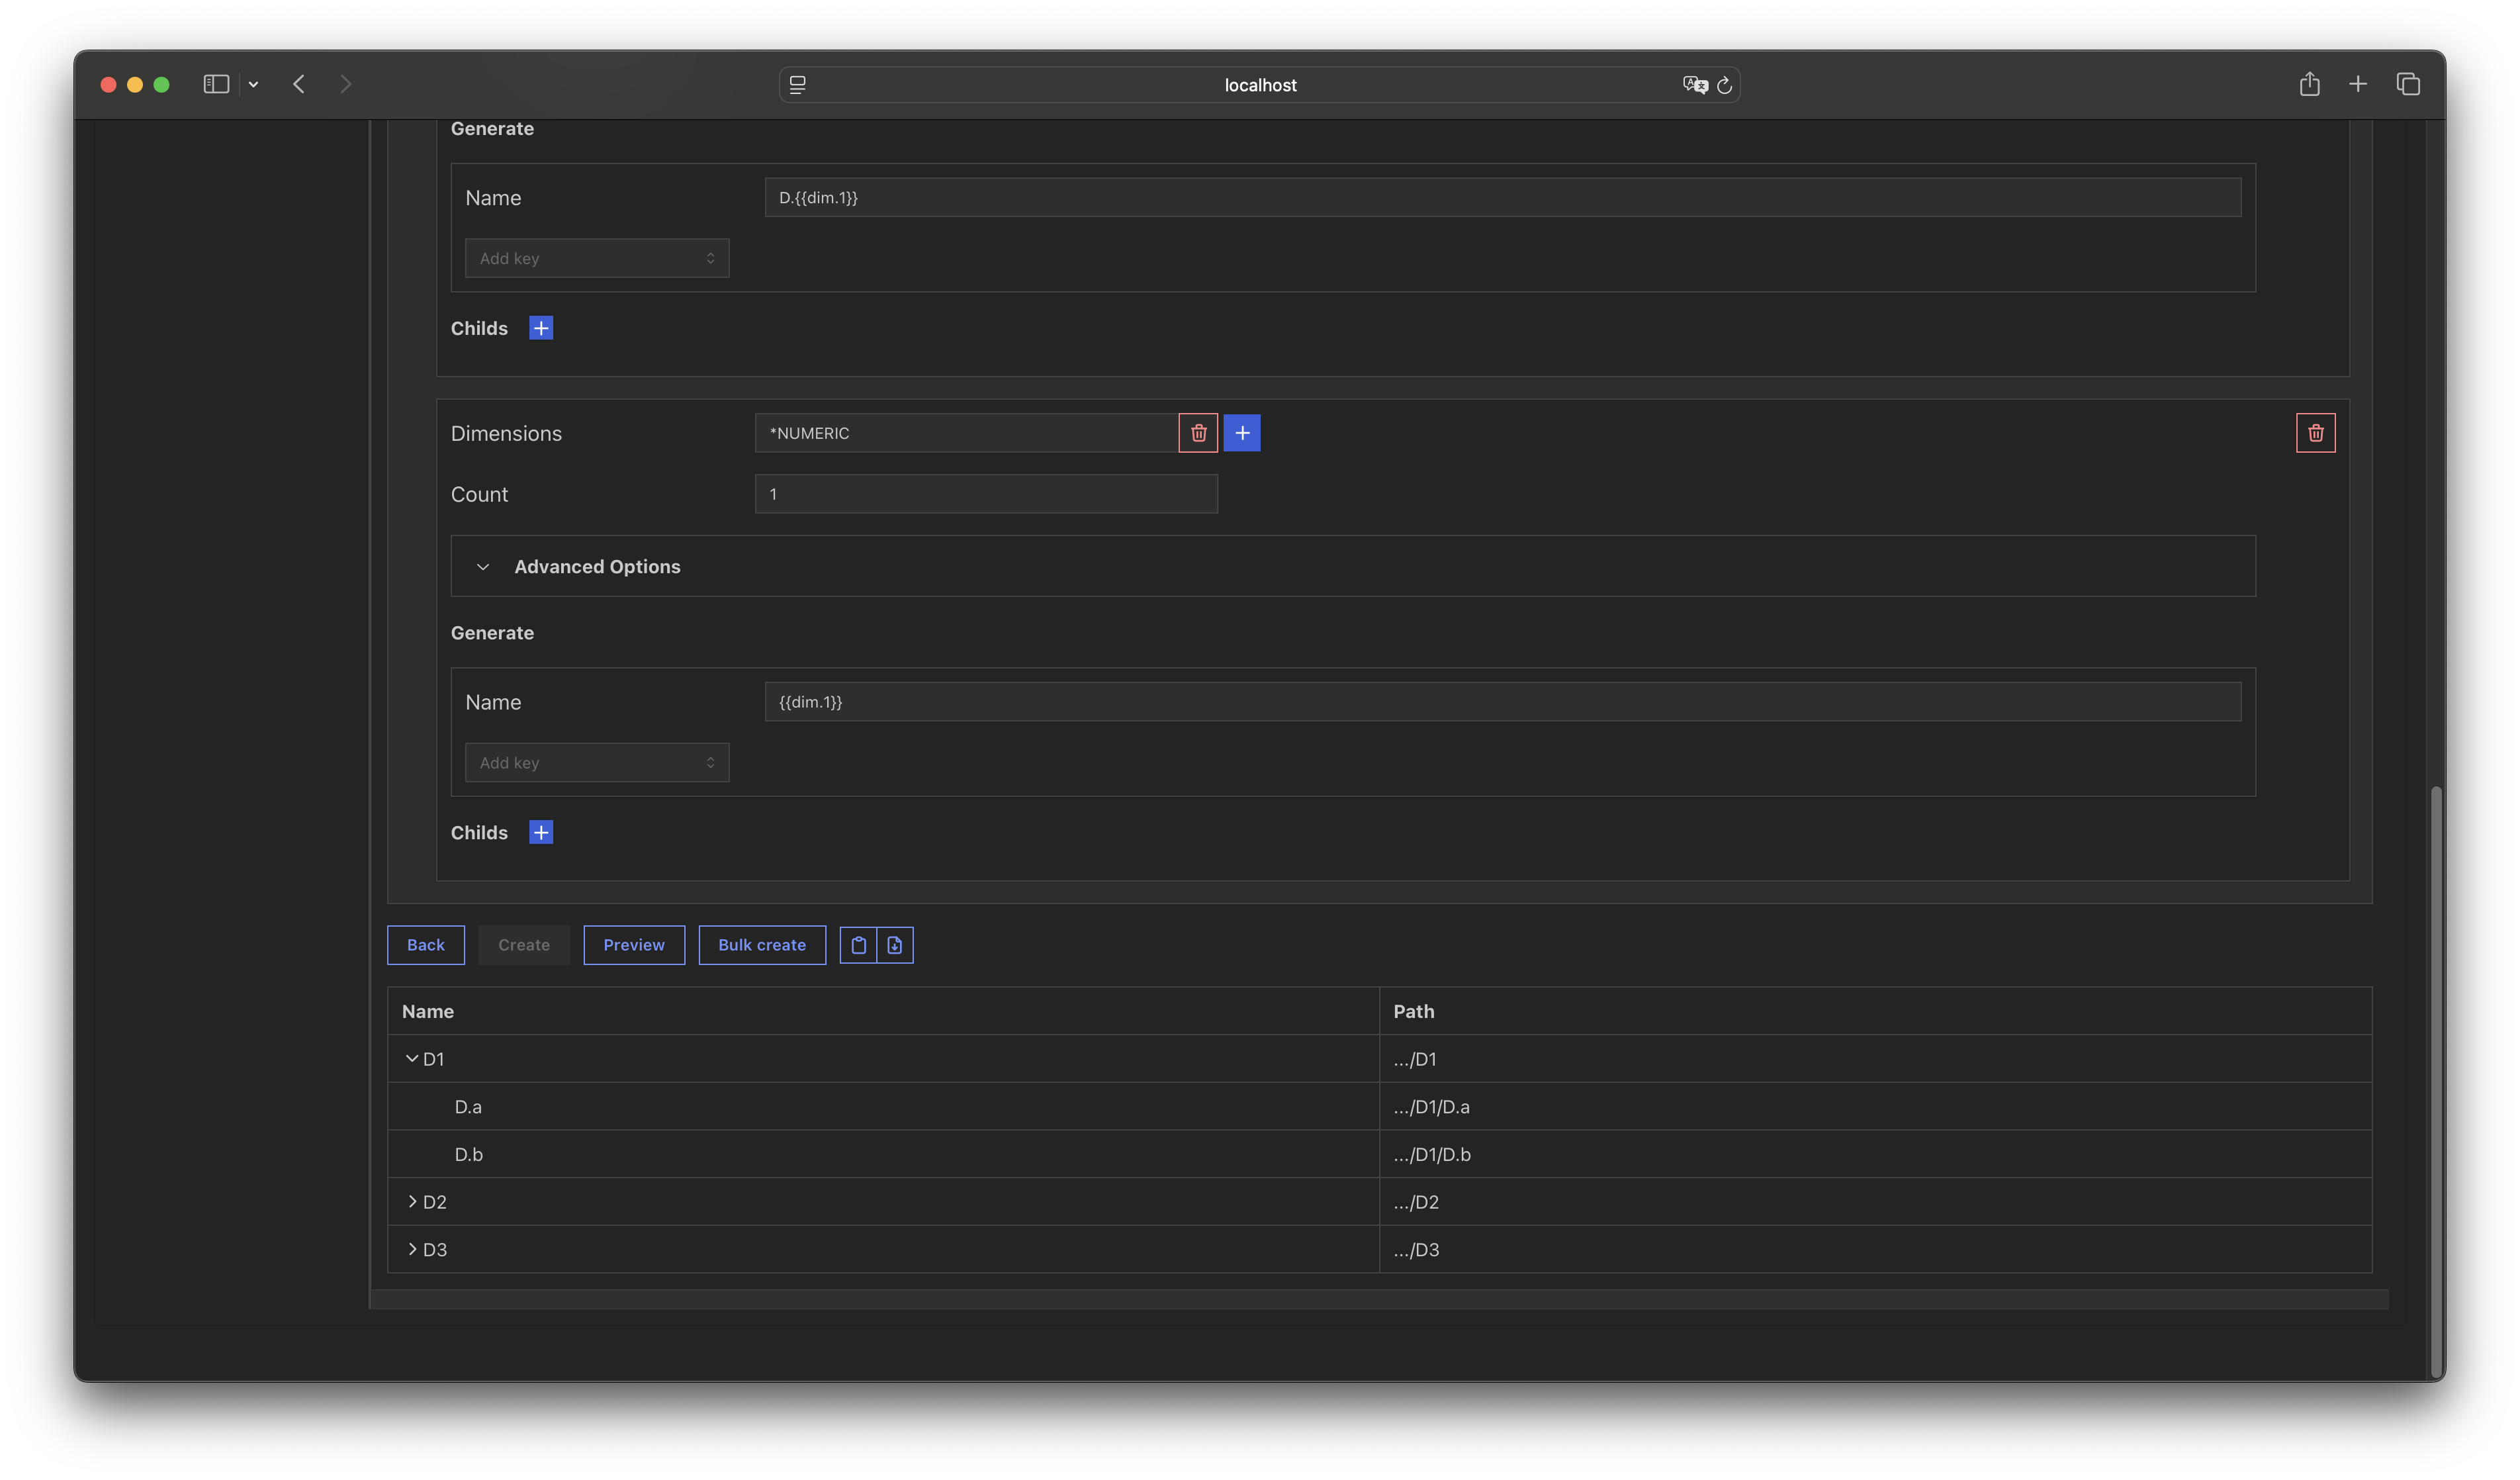The height and width of the screenshot is (1480, 2520).
Task: Open the lower Add key dropdown
Action: tap(597, 763)
